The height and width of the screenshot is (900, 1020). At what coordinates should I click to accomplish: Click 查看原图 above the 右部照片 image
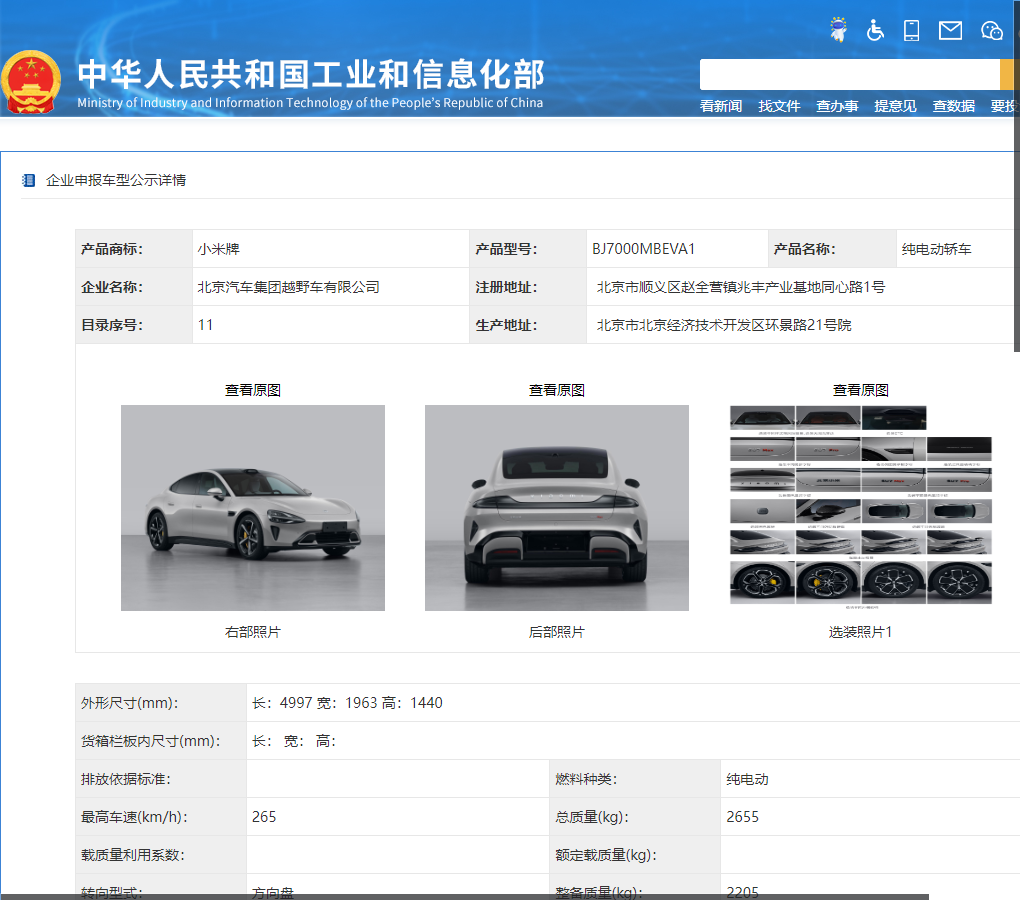(x=252, y=390)
